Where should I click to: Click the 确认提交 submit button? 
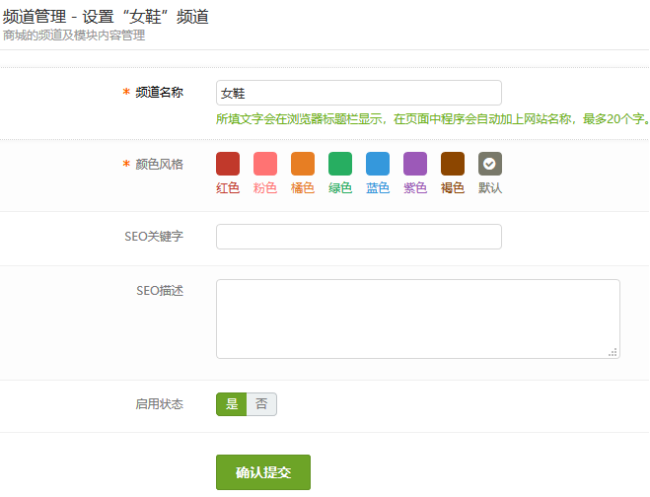point(263,472)
